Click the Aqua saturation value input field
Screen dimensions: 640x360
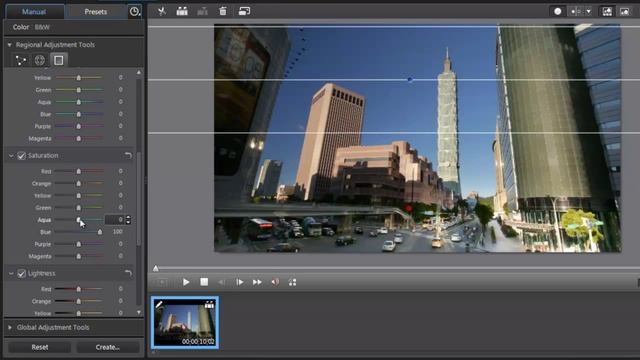click(x=115, y=220)
